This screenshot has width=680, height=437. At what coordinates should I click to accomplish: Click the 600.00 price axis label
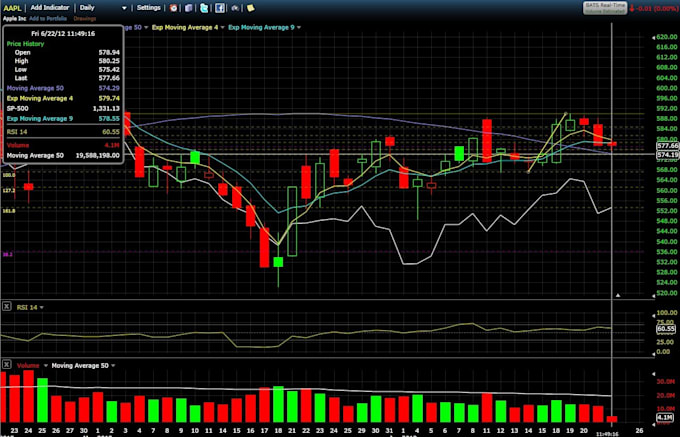click(x=667, y=88)
